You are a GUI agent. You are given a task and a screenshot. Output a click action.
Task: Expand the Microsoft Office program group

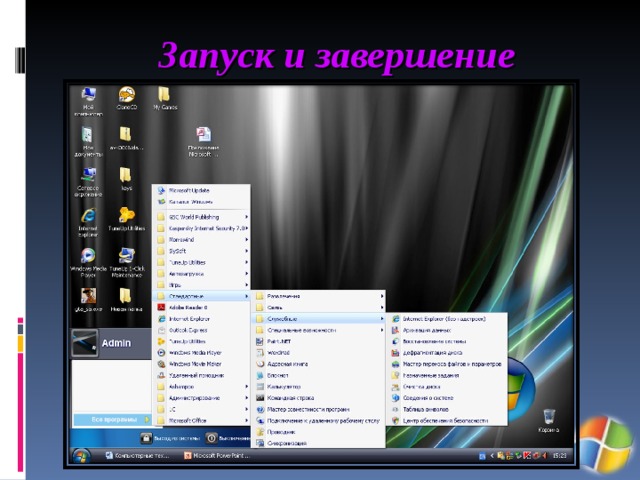tap(203, 420)
